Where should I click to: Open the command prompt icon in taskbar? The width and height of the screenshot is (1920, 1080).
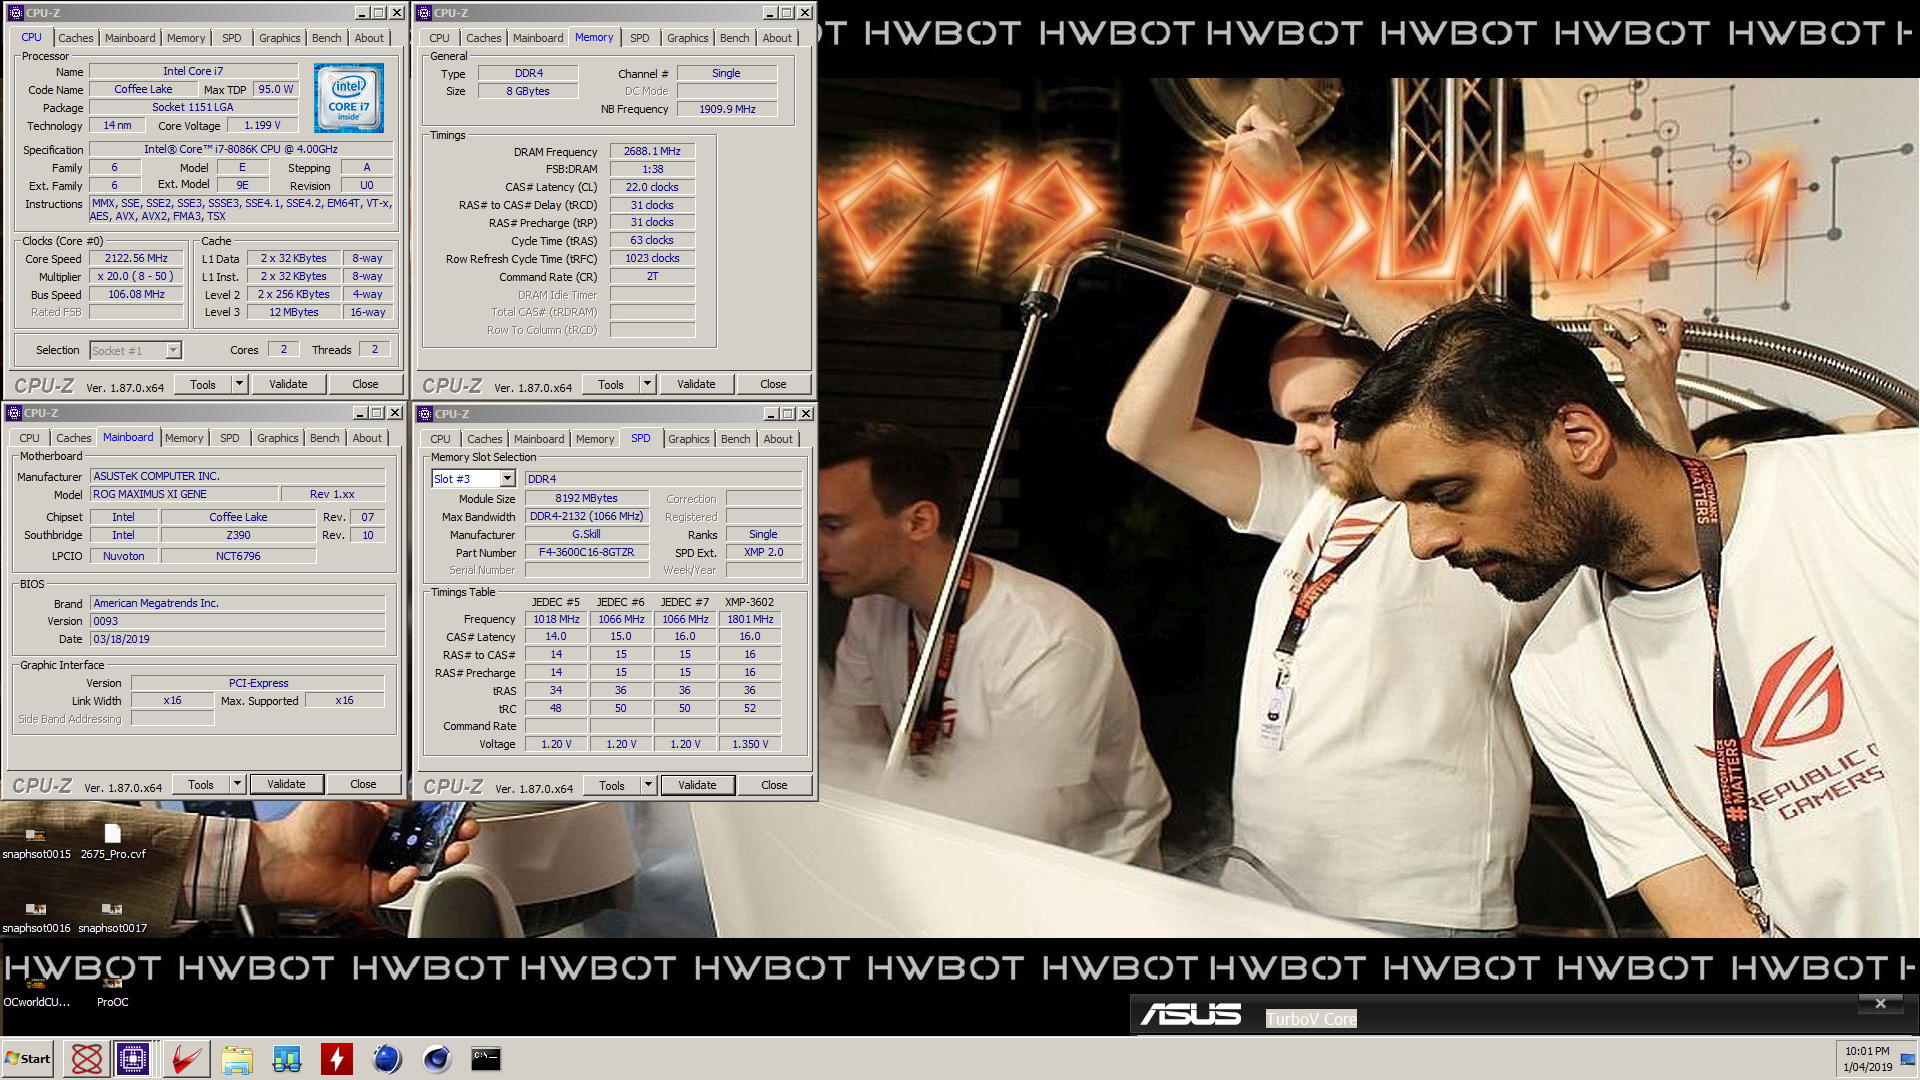point(486,1058)
